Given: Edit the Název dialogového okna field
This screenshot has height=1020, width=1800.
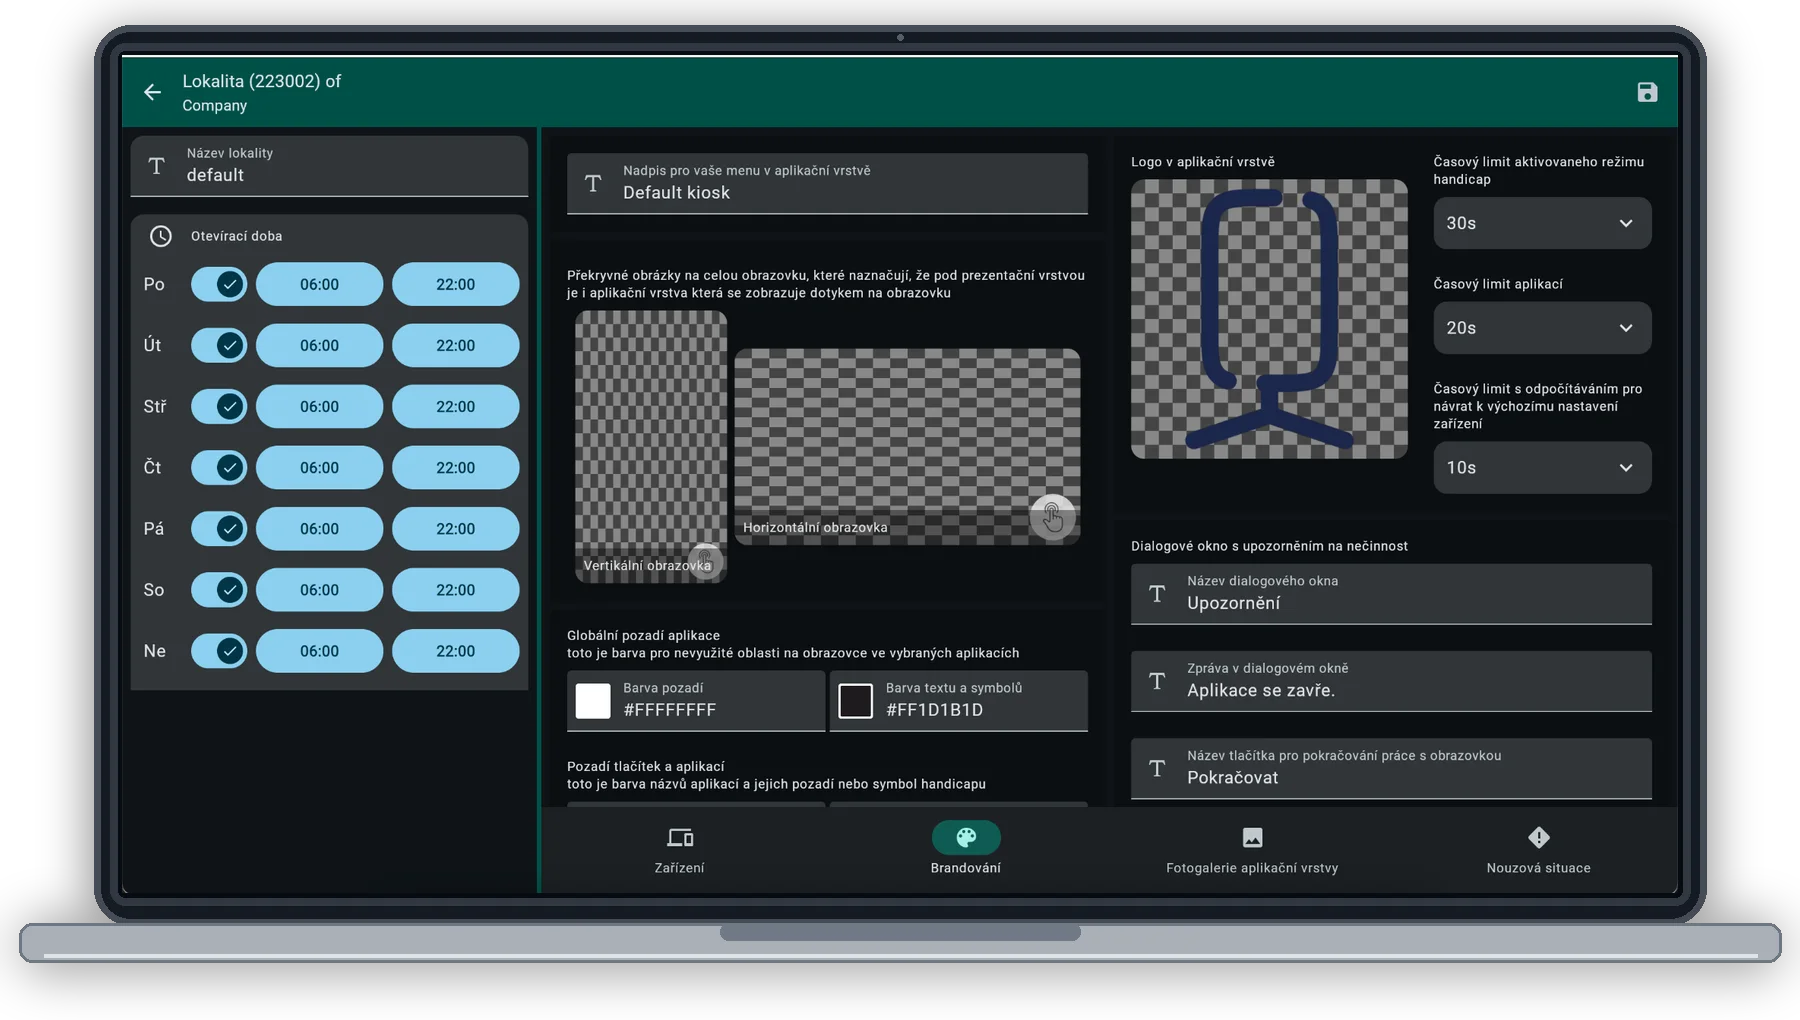Looking at the screenshot, I should click(1391, 594).
